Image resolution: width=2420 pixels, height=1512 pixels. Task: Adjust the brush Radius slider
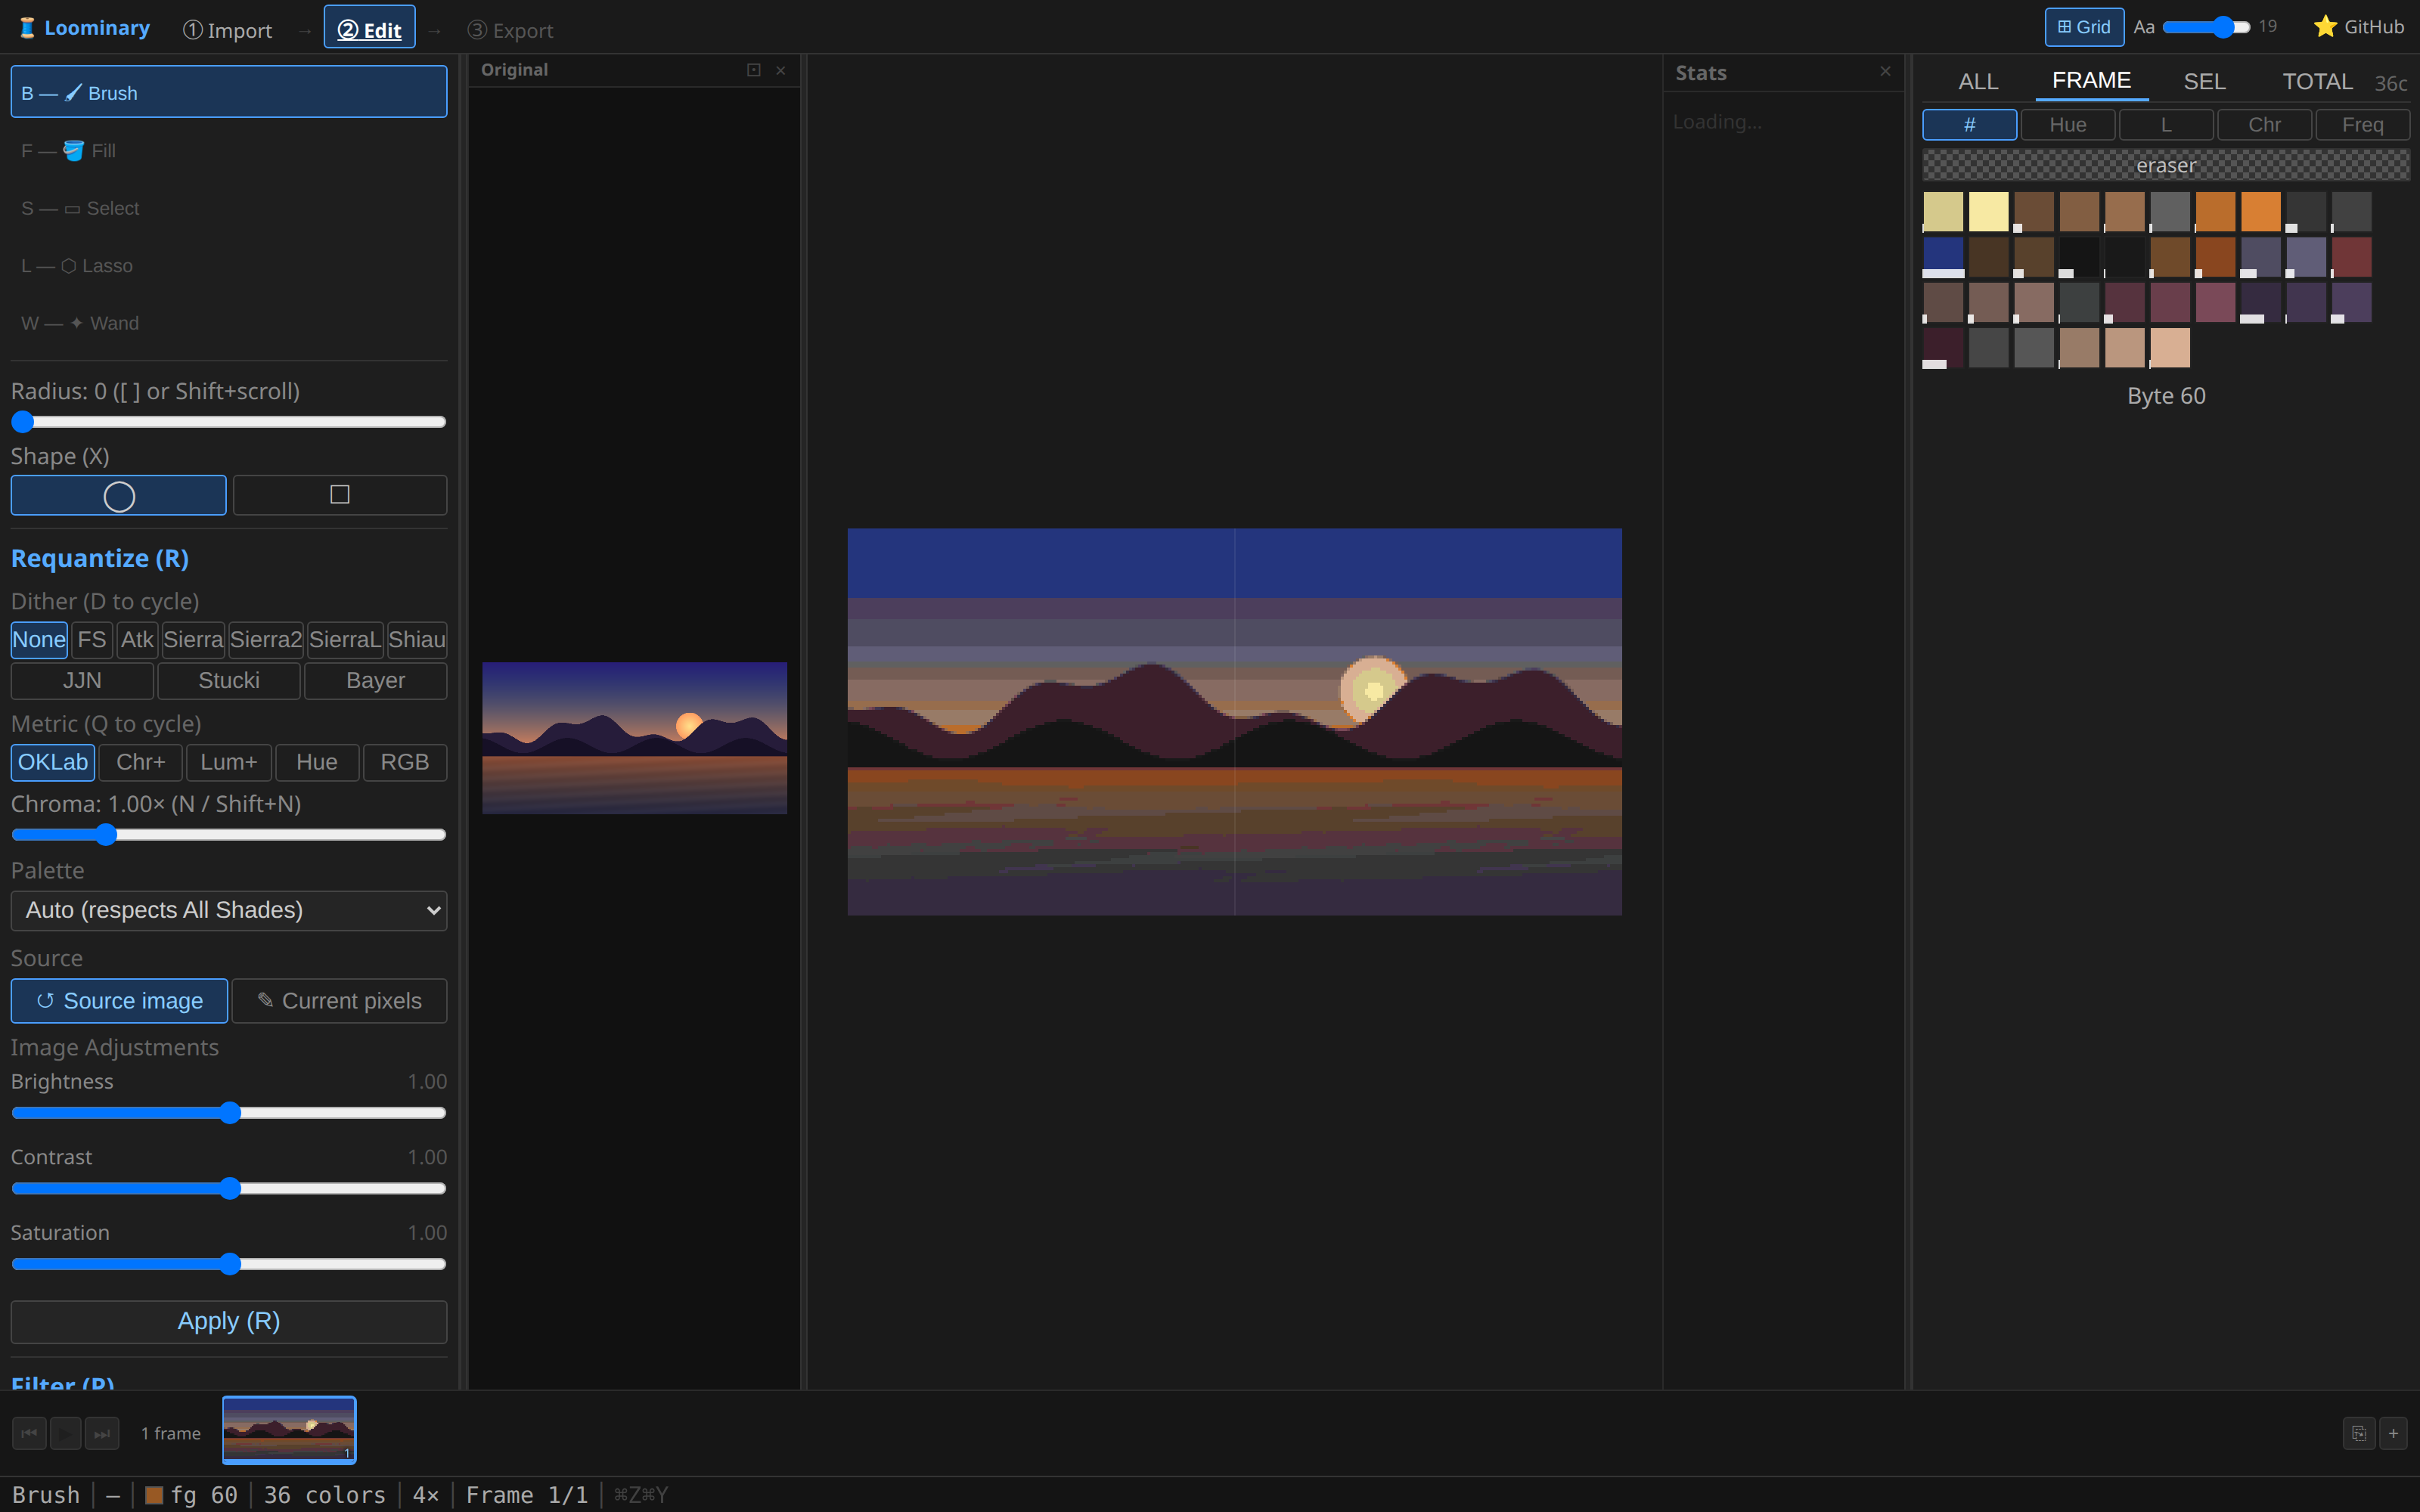(x=228, y=422)
